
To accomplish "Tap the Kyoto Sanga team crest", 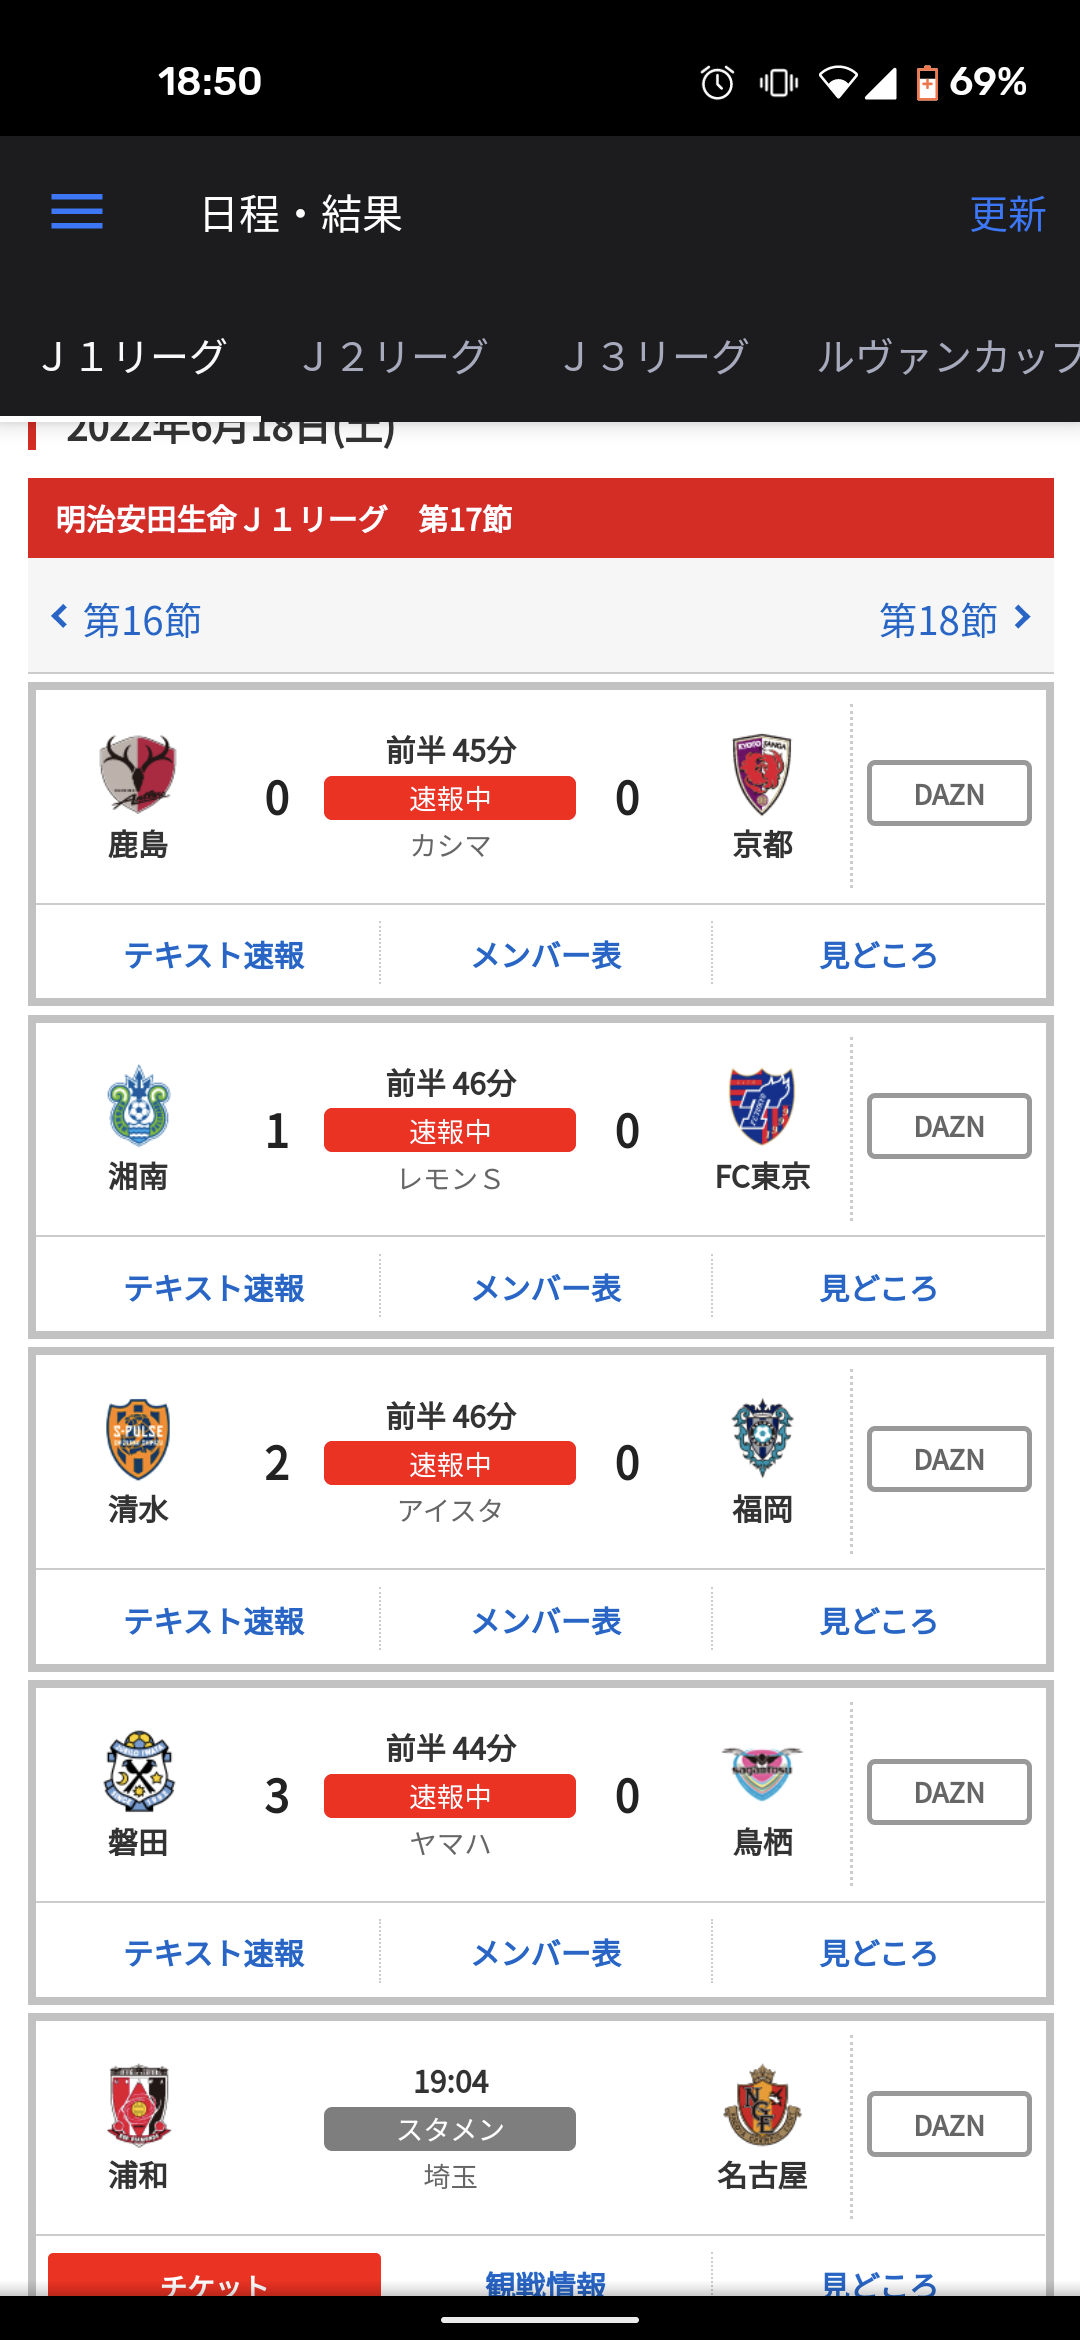I will [762, 775].
